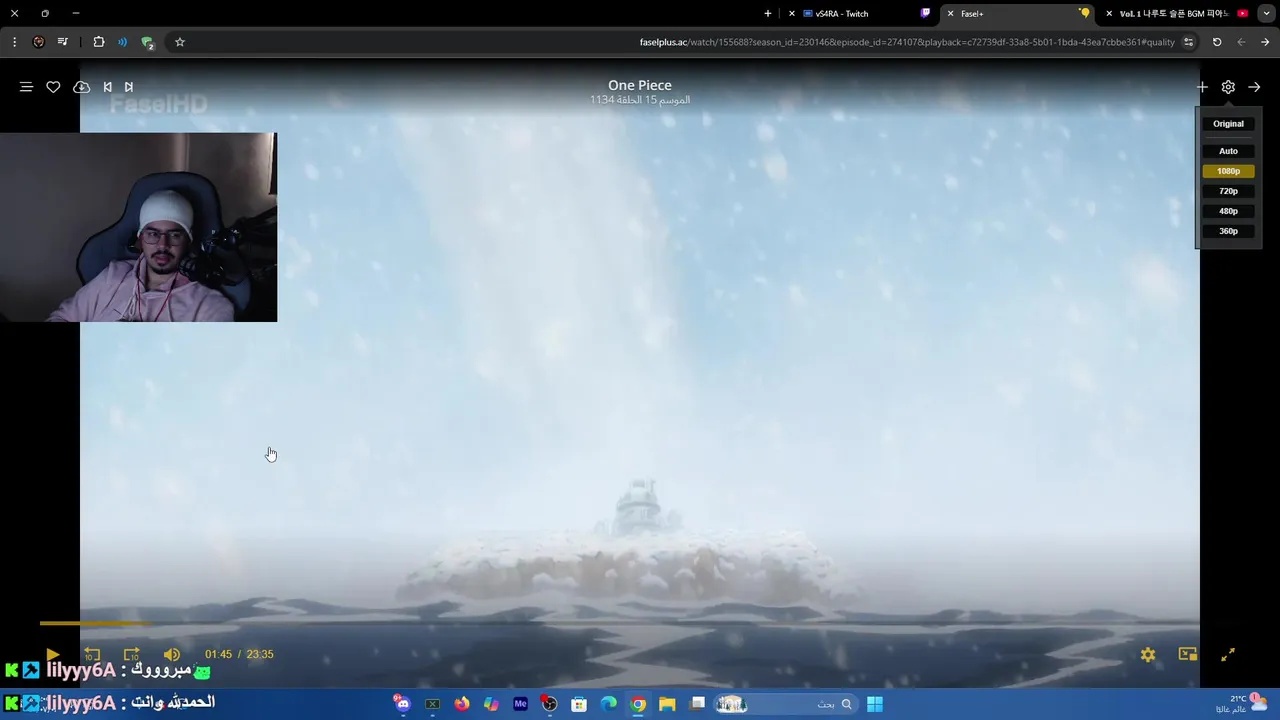
Task: Click the browser back arrow
Action: (x=1265, y=42)
